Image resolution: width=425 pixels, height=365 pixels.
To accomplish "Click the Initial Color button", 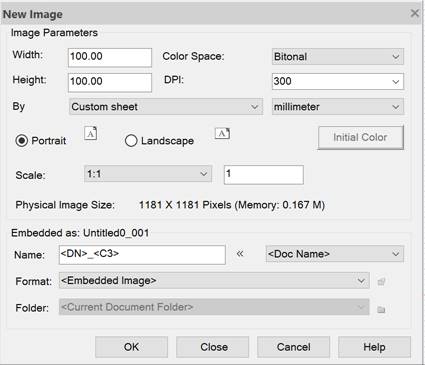I will pos(361,137).
